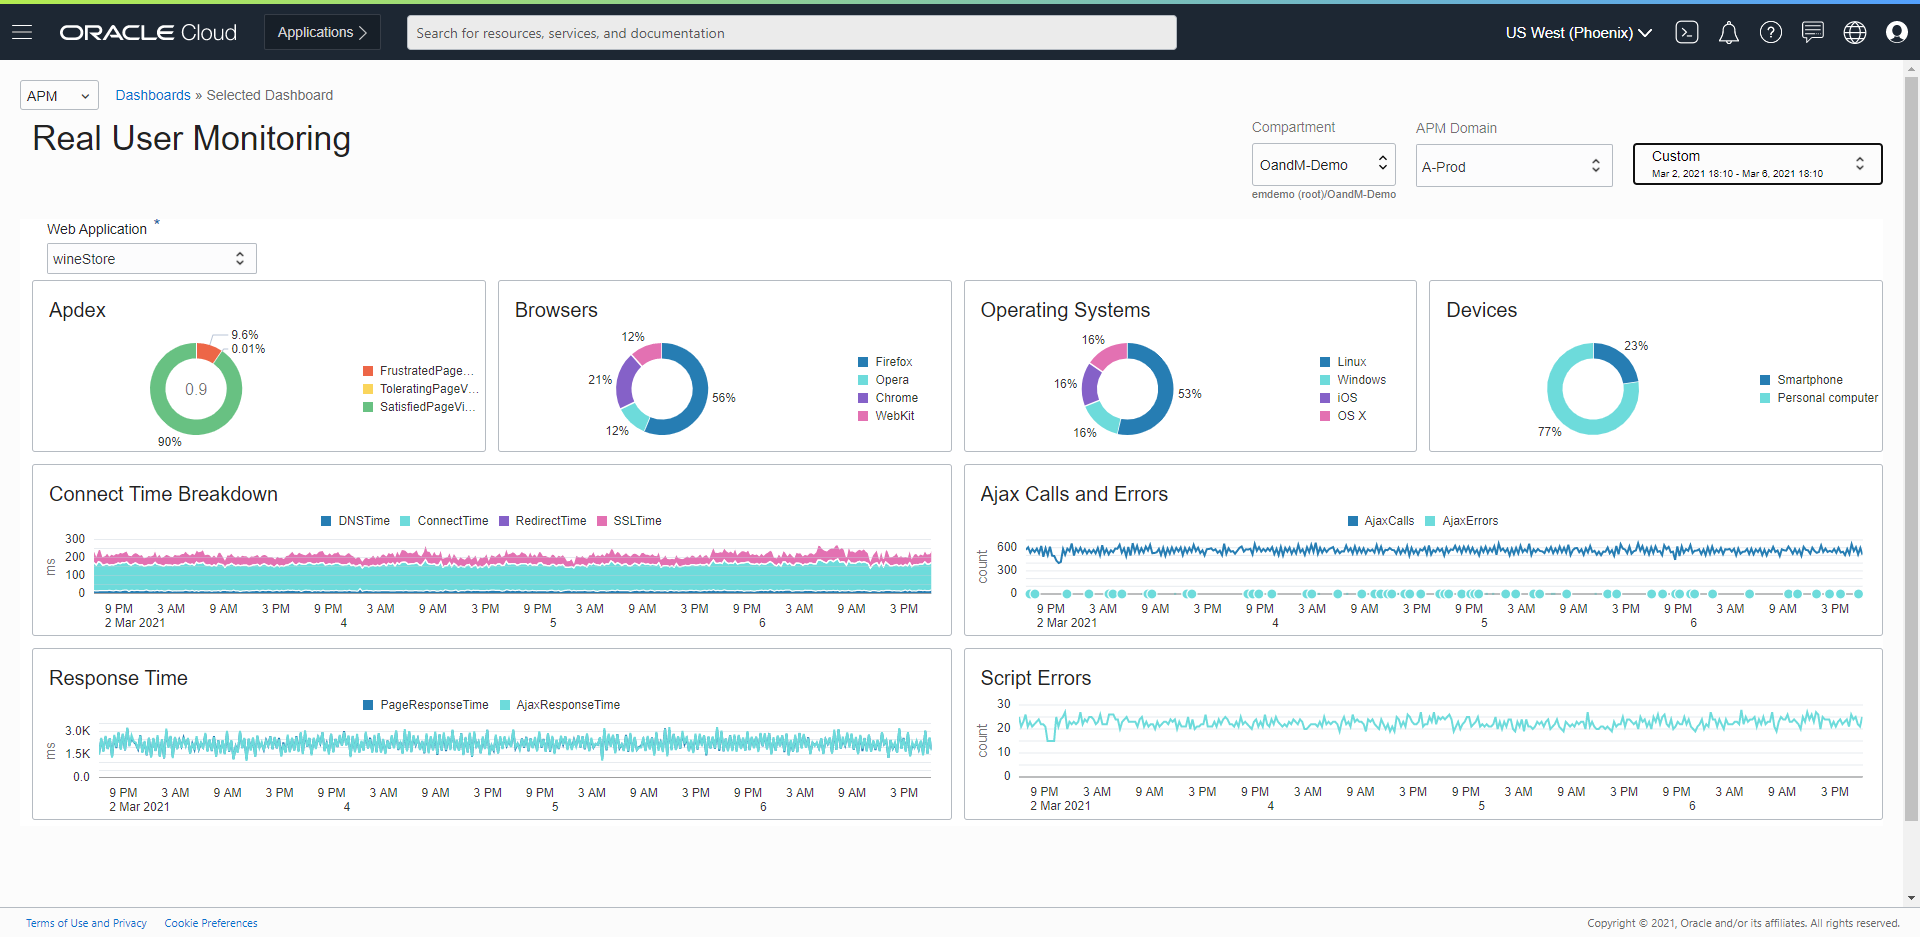
Task: Open the Custom date range picker
Action: coord(1756,163)
